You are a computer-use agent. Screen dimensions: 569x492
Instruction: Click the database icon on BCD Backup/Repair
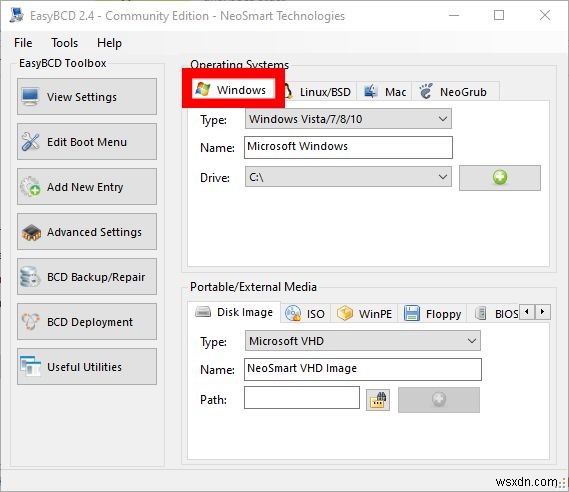tap(30, 276)
